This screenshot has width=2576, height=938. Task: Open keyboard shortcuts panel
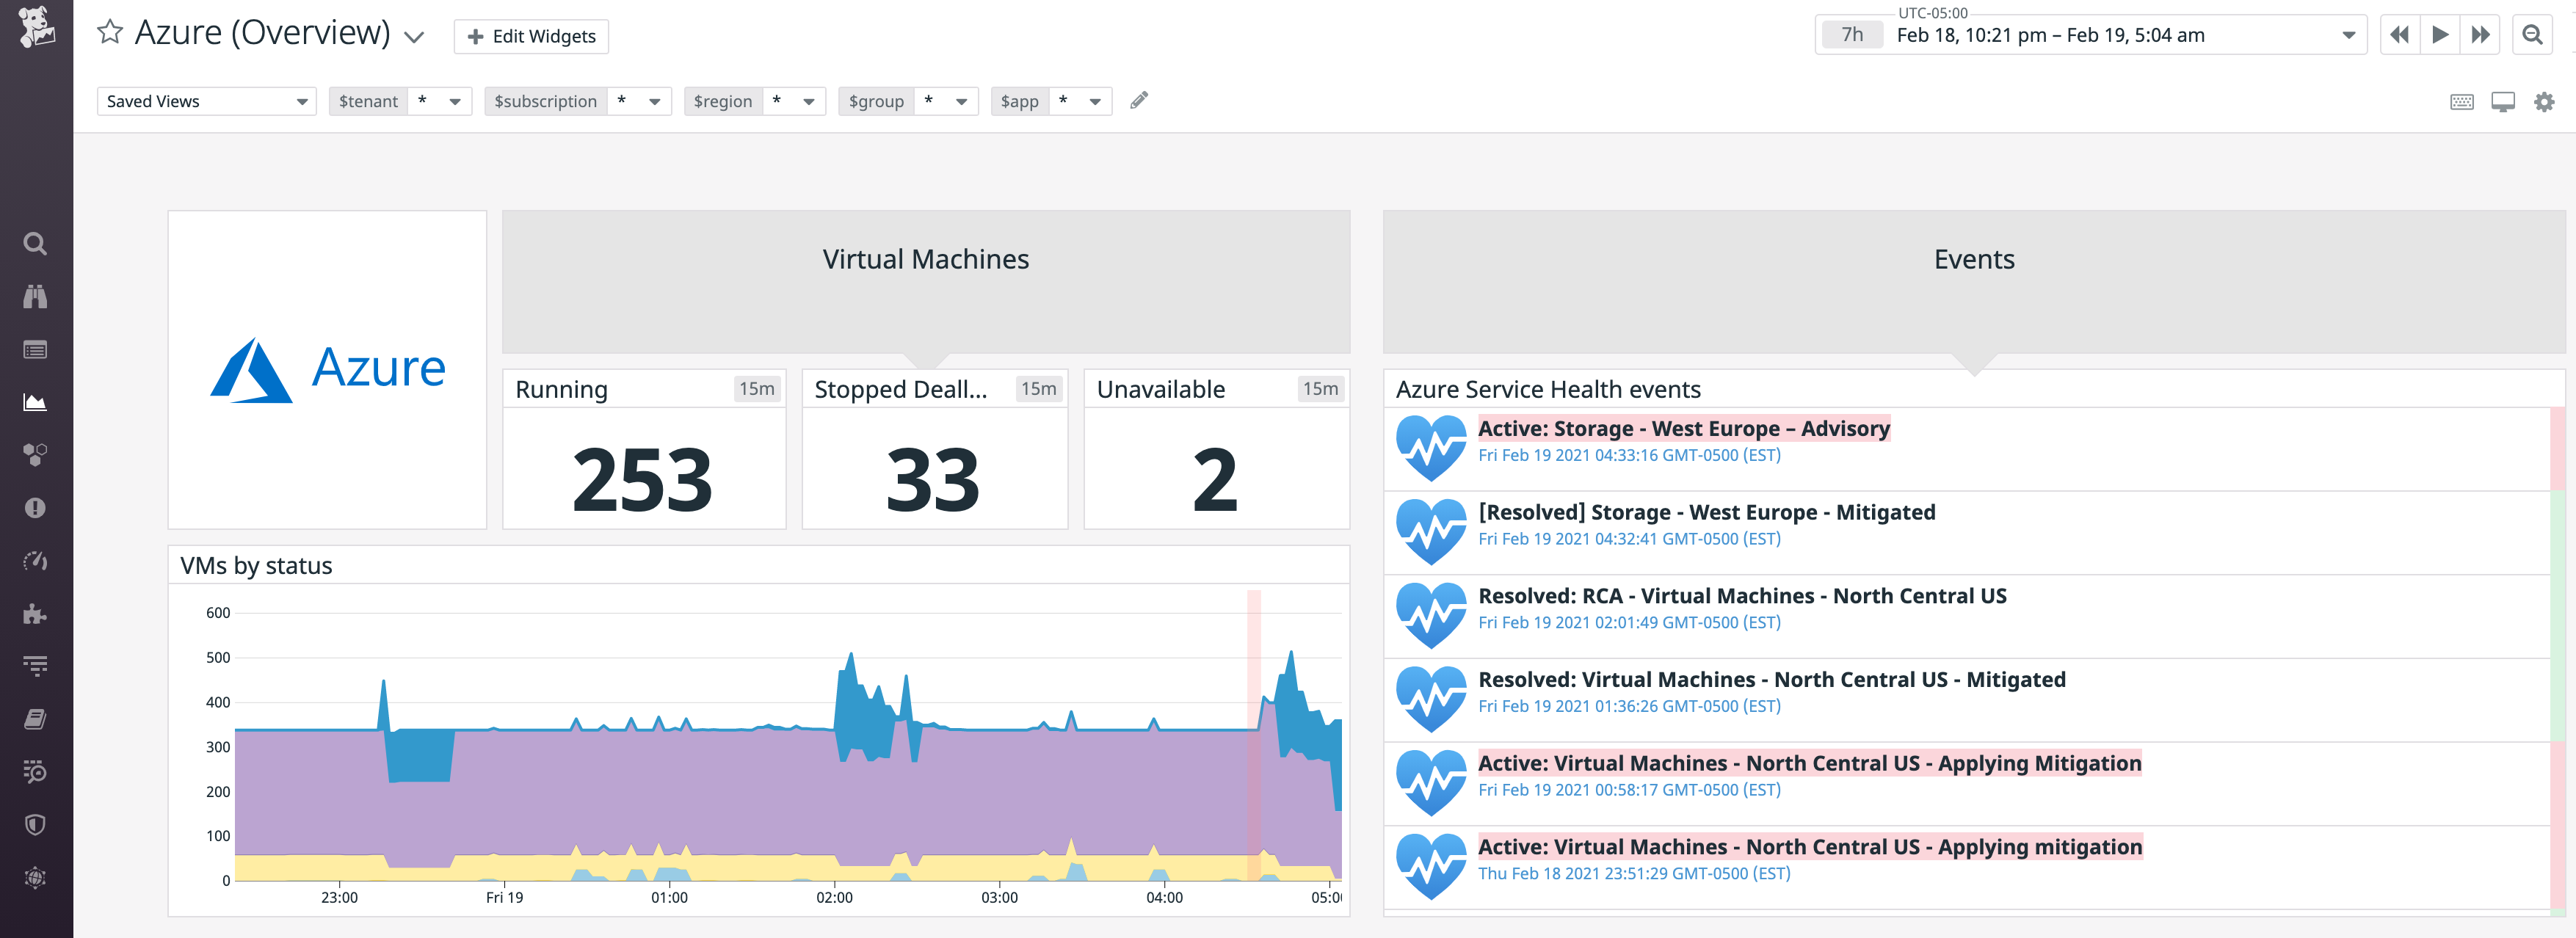click(x=2462, y=101)
